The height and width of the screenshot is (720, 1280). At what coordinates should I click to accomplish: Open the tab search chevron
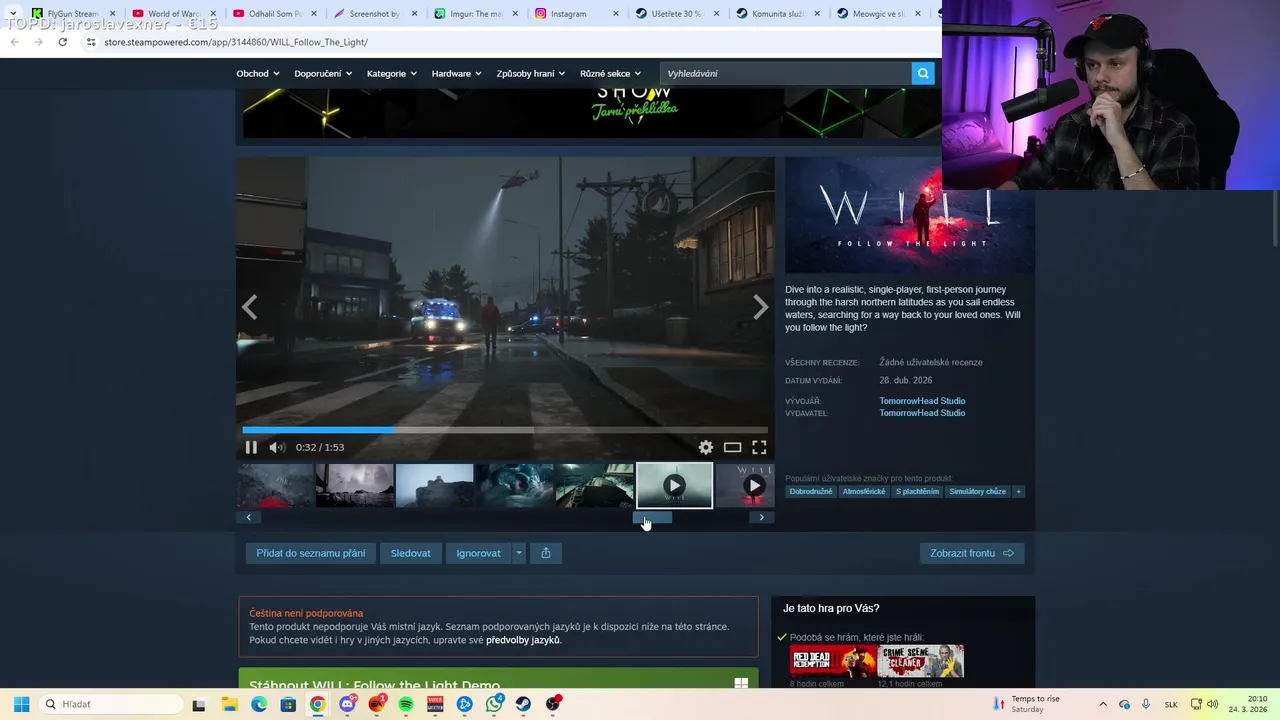click(12, 13)
